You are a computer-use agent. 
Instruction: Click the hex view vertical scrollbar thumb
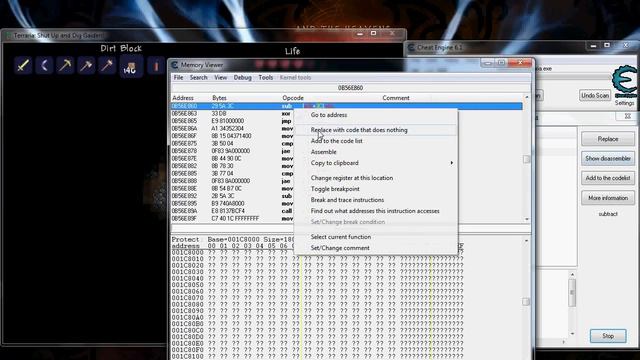click(x=527, y=302)
